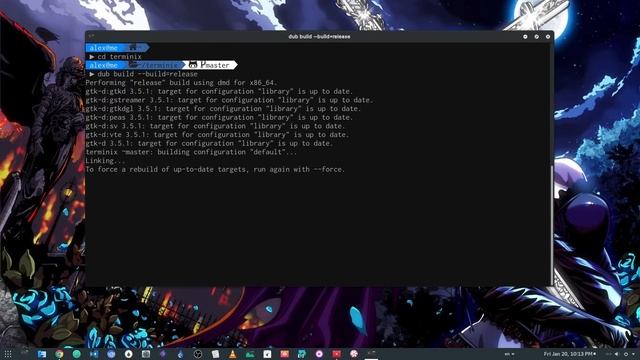Open the green landscape icon after VLC
The height and width of the screenshot is (360, 640).
250,354
